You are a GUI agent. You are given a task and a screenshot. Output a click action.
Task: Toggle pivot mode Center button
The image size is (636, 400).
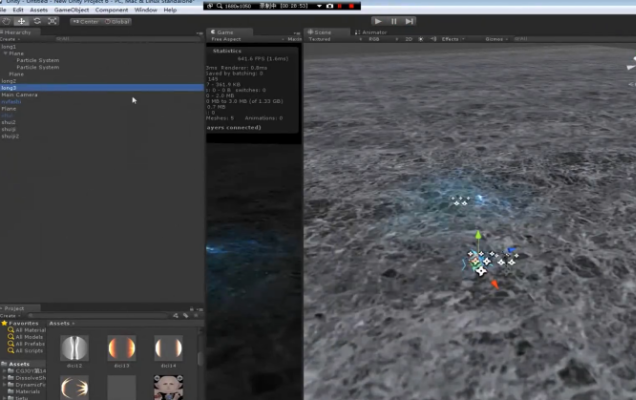pyautogui.click(x=86, y=21)
